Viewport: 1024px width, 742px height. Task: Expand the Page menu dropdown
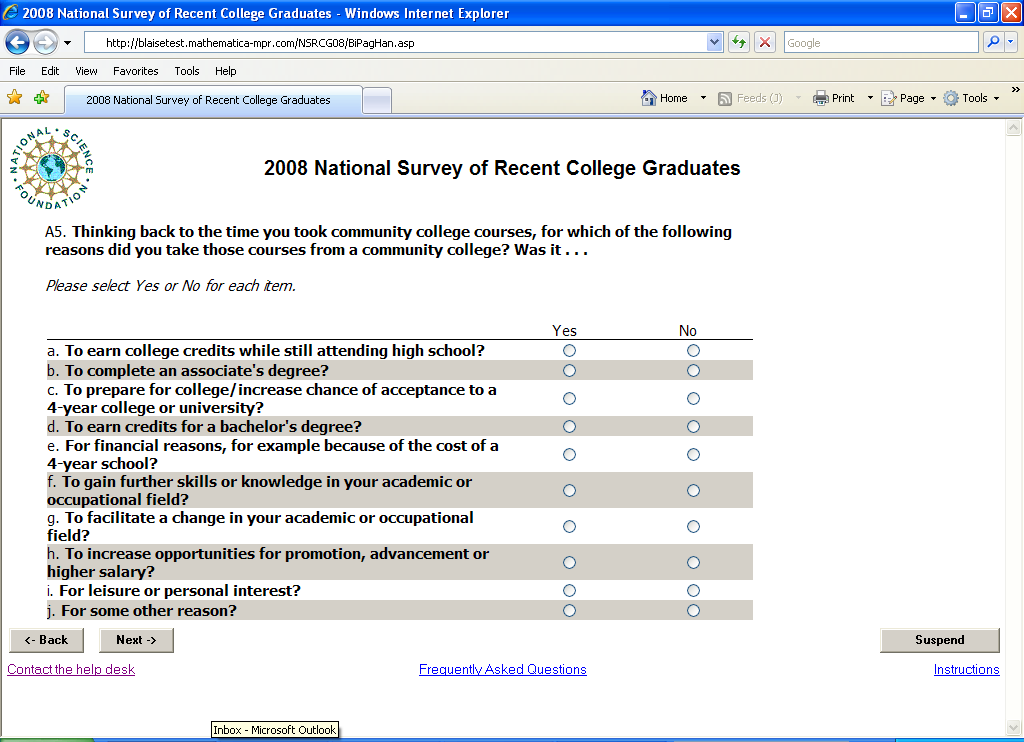(933, 98)
